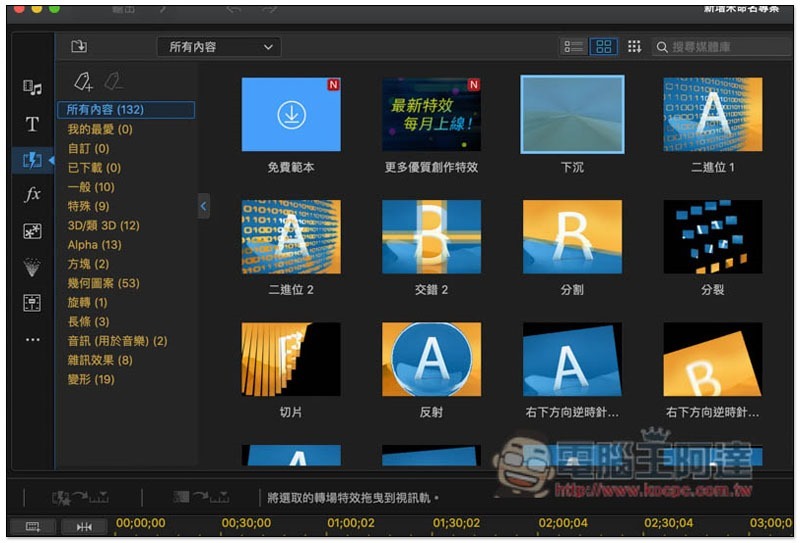Click the 免費範本 download thumbnail
The image size is (800, 543).
(x=291, y=114)
